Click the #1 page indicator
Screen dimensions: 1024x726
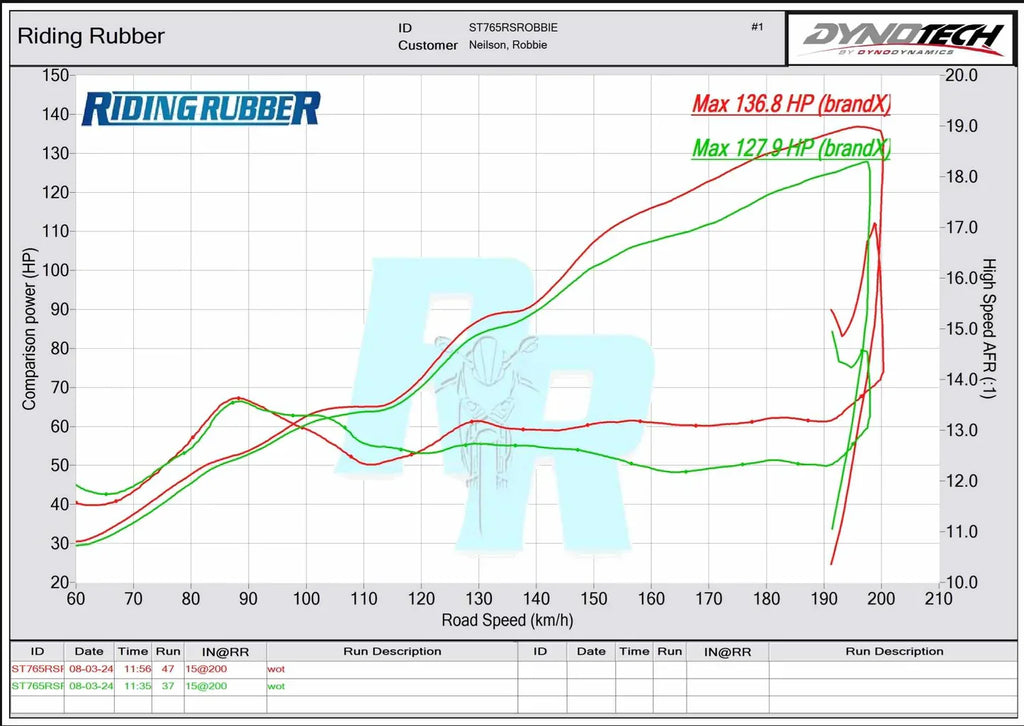[757, 24]
